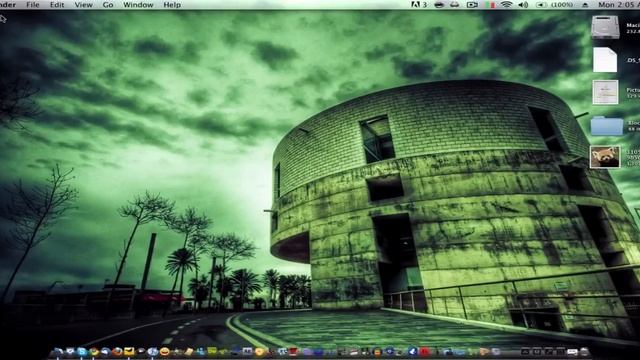Open the Italian flag input source menu

click(490, 5)
